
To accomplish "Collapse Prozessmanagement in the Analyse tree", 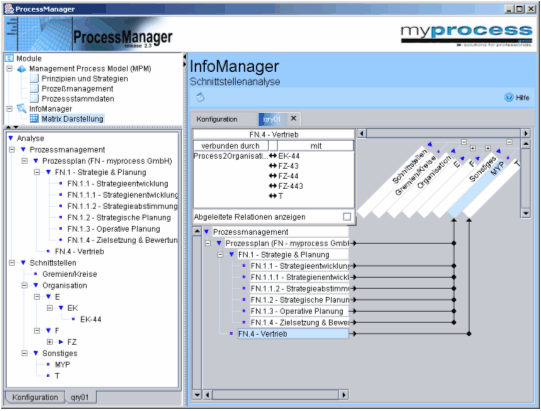I will (x=12, y=150).
